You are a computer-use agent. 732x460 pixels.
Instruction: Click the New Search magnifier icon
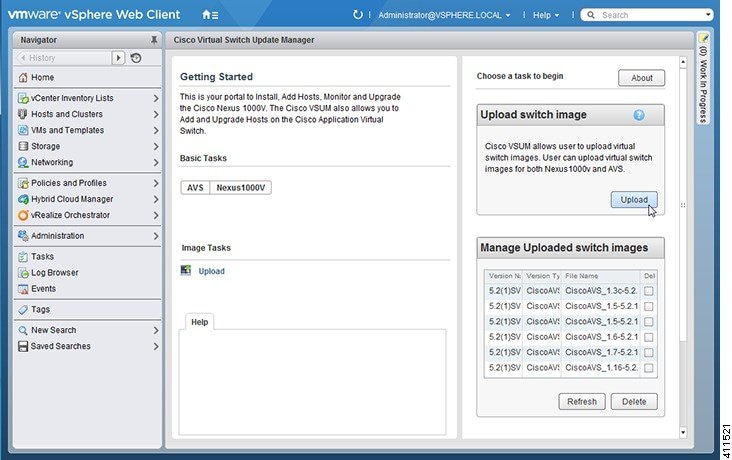(x=23, y=330)
